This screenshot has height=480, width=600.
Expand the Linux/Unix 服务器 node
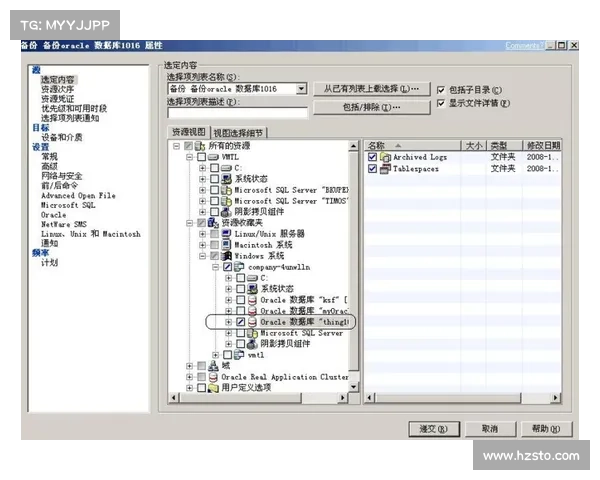click(x=202, y=233)
